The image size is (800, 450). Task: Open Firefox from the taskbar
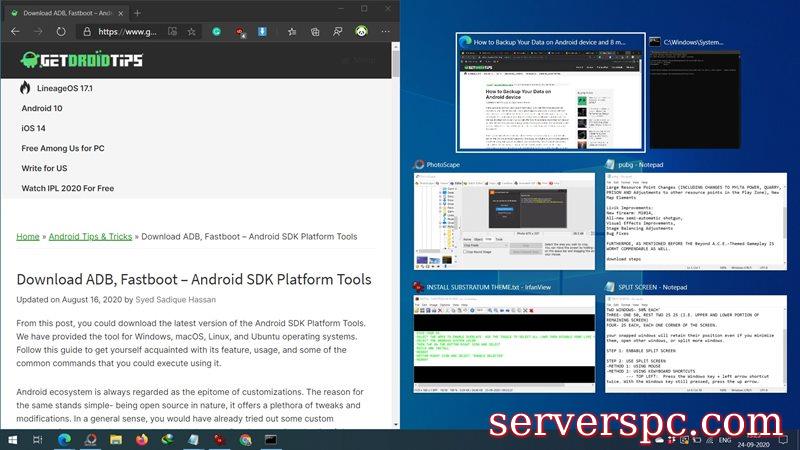[x=141, y=440]
